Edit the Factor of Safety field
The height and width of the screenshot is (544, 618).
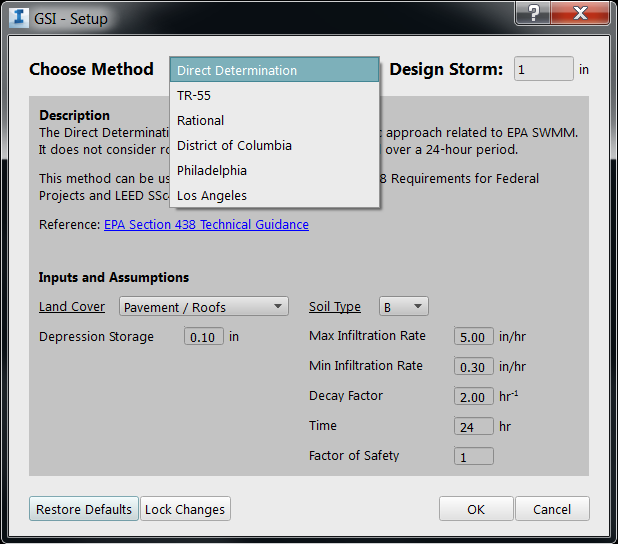[473, 456]
